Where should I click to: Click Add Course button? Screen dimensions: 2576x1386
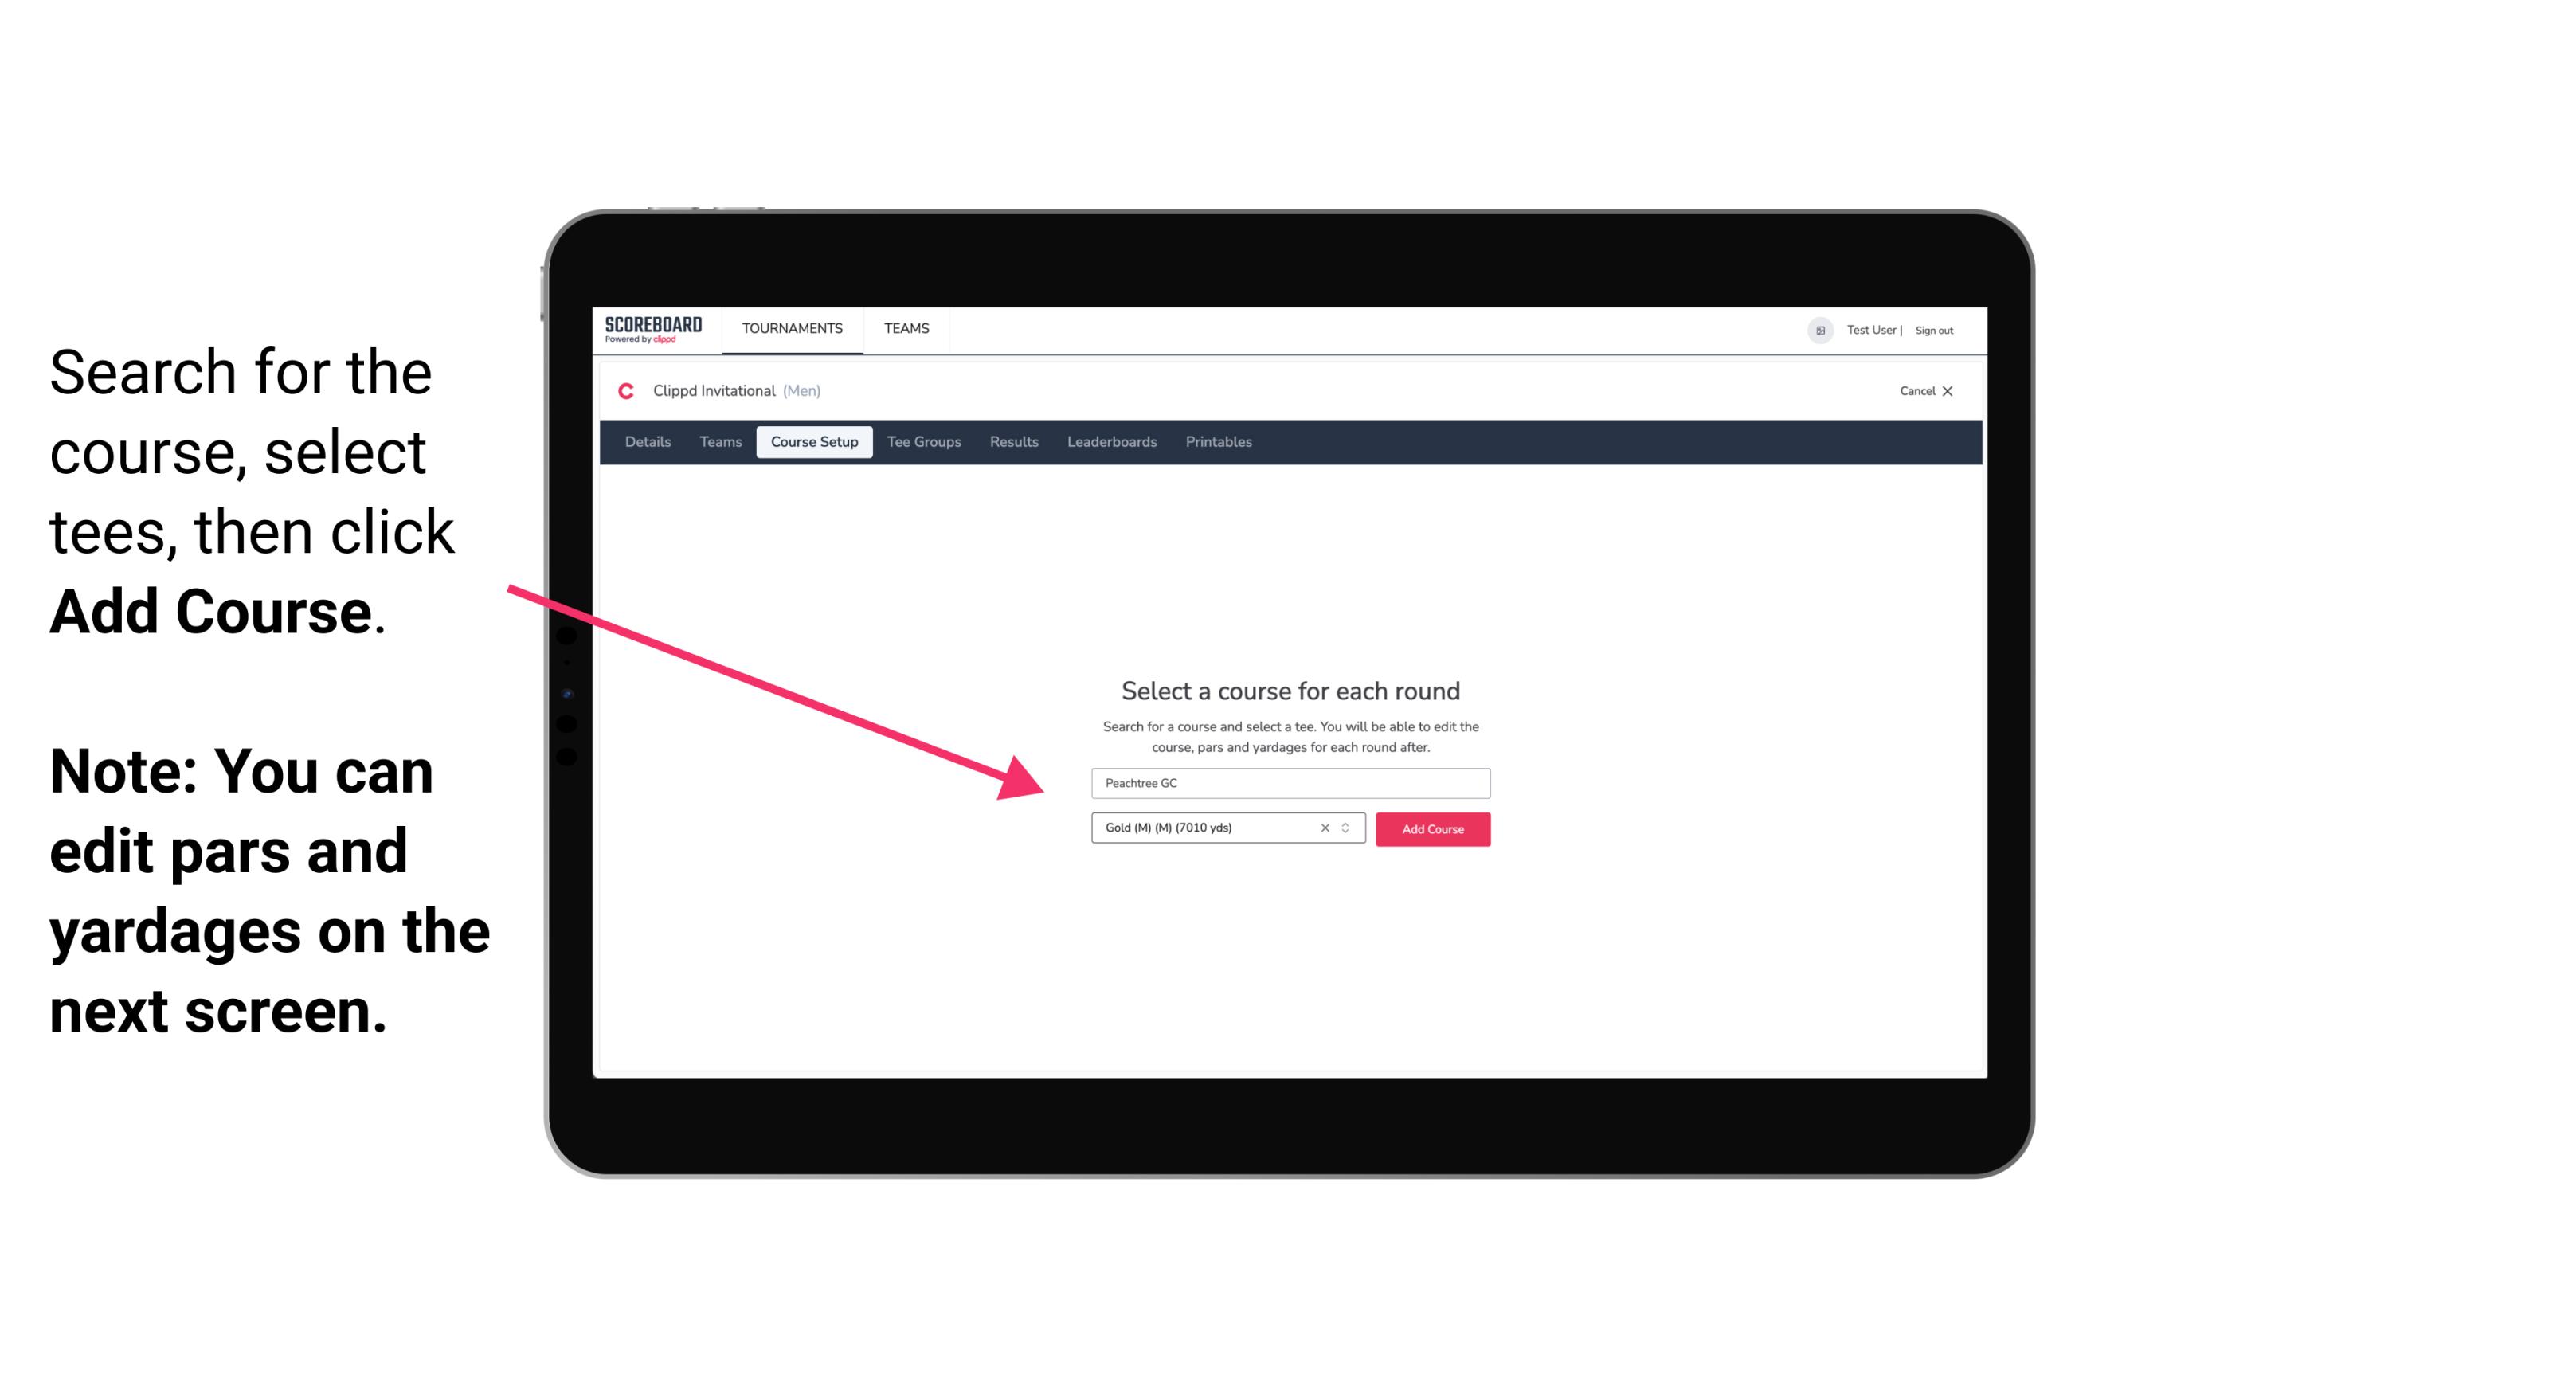pos(1431,828)
